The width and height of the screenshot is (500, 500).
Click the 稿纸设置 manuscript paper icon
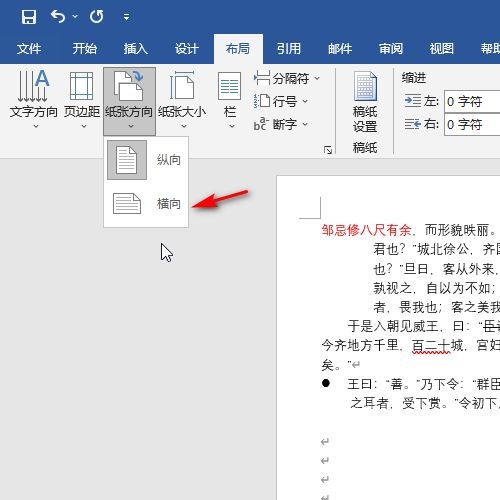pos(365,86)
